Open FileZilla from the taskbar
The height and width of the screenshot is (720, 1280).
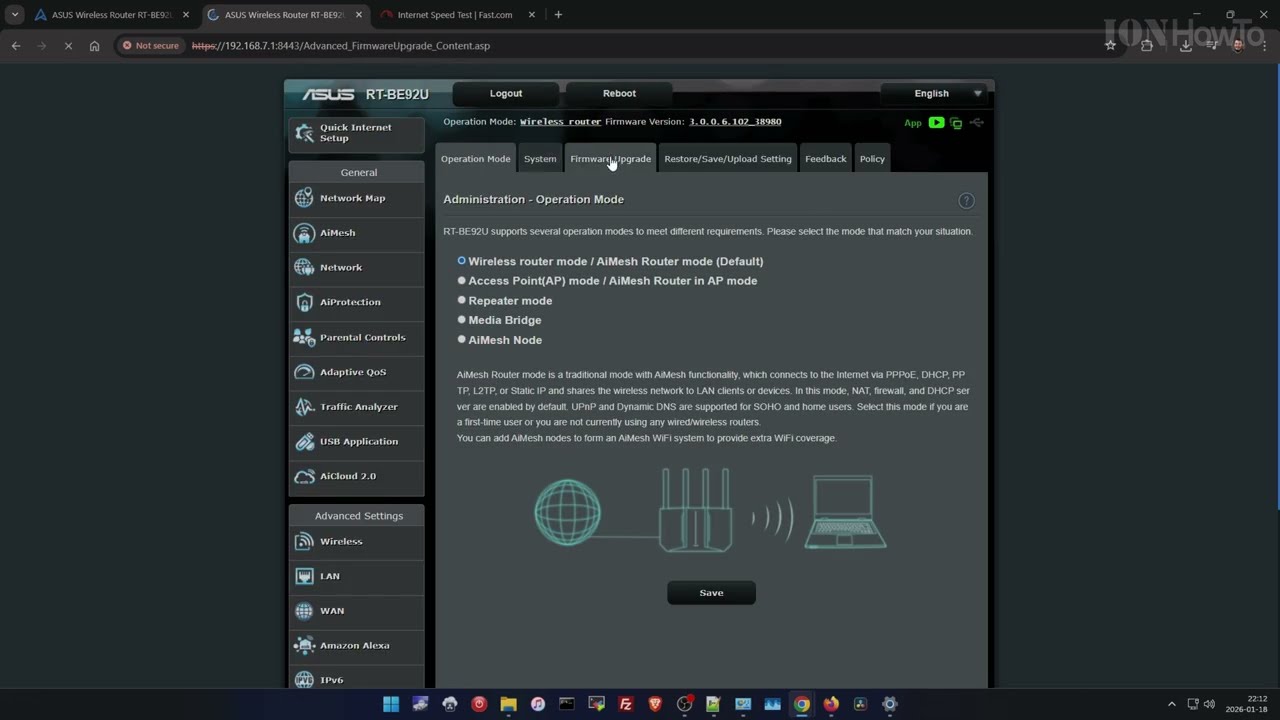point(626,704)
